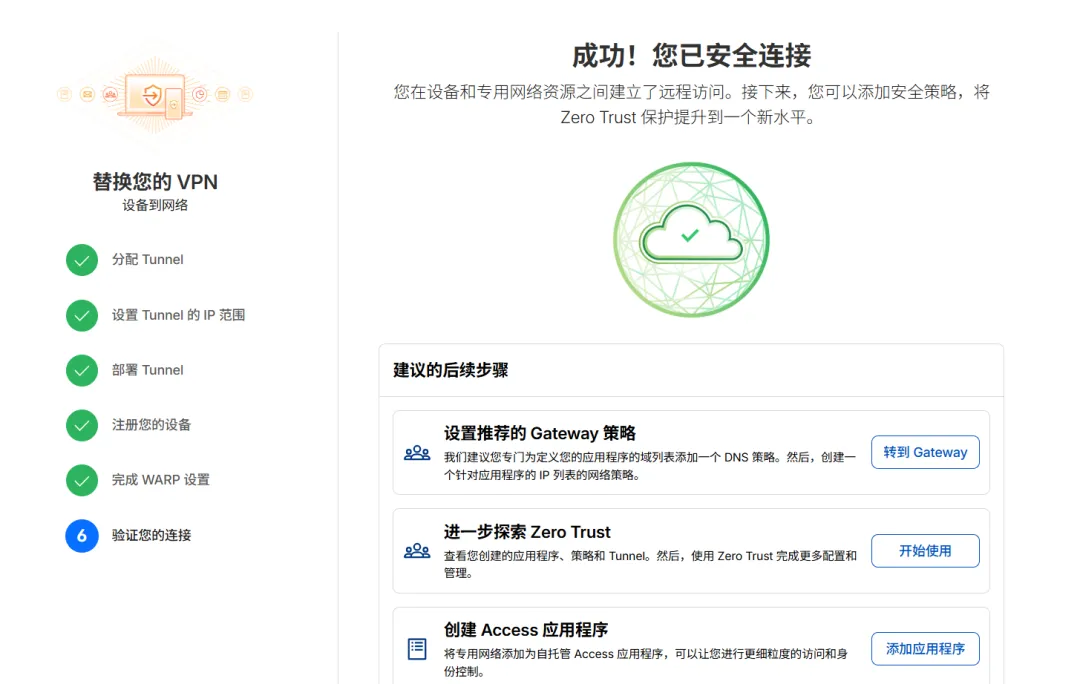Click the 进一步探索 Zero Trust heading
This screenshot has width=1080, height=684.
coord(527,532)
